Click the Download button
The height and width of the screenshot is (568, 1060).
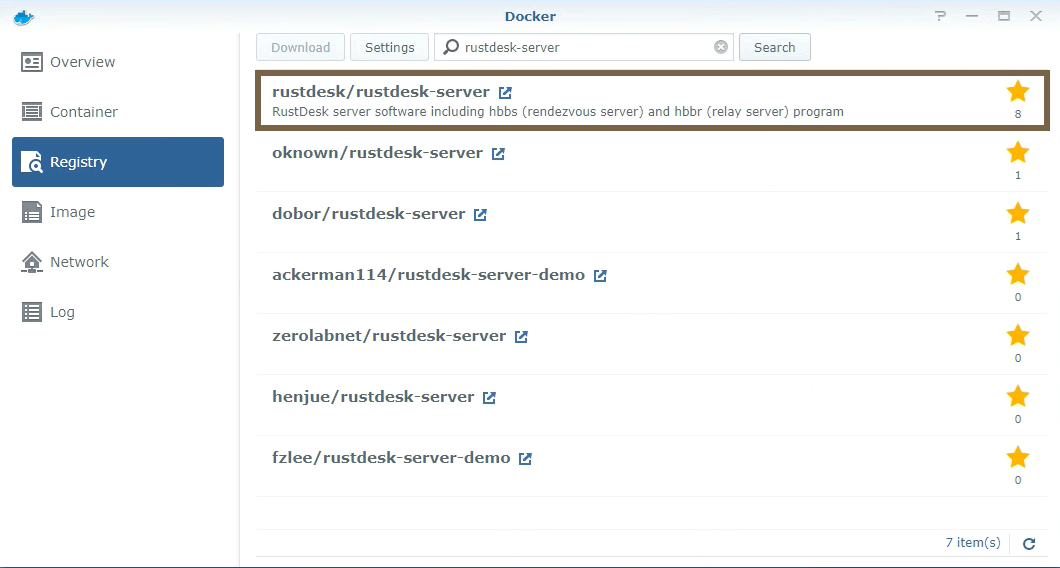(300, 47)
